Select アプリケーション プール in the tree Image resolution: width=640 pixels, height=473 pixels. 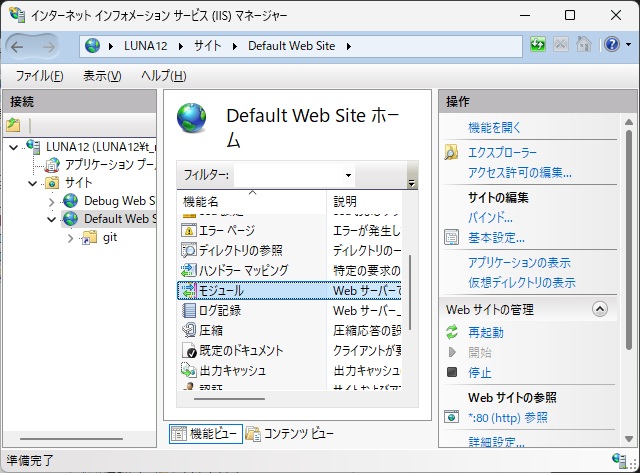tap(109, 164)
